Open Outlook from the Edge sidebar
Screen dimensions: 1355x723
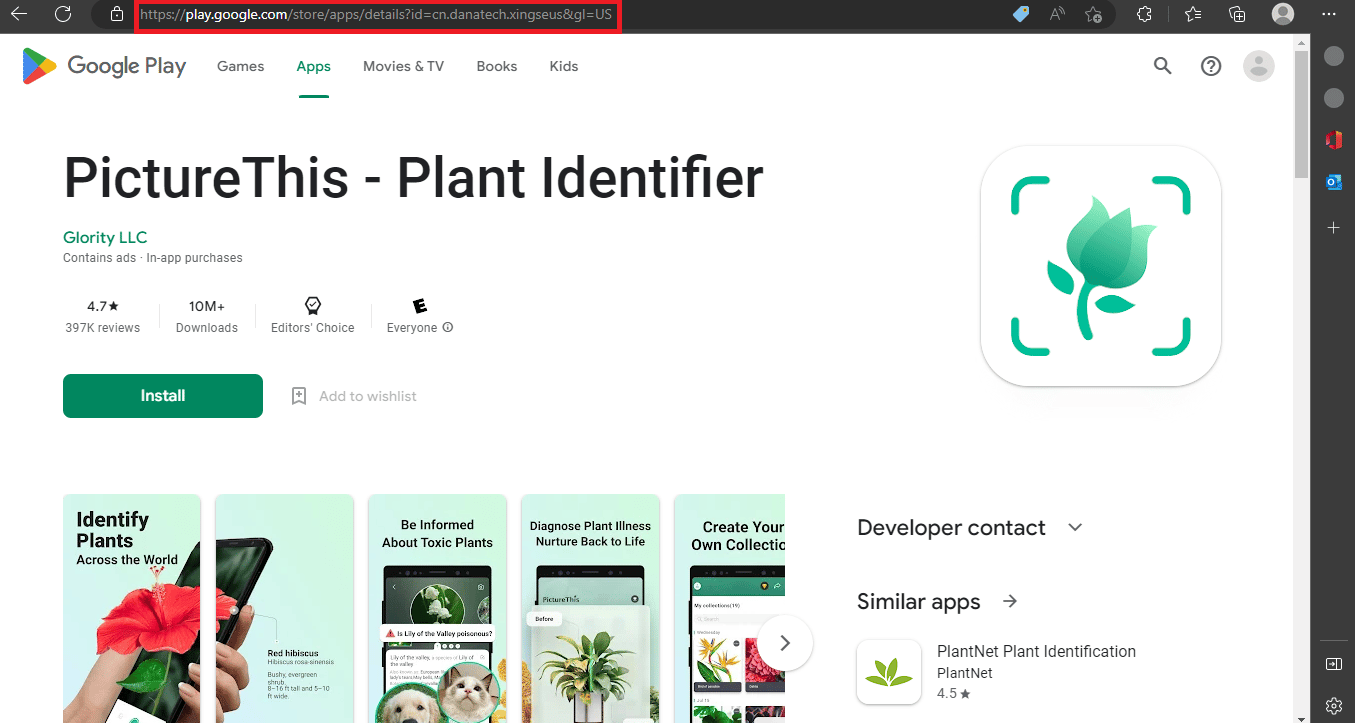coord(1333,182)
